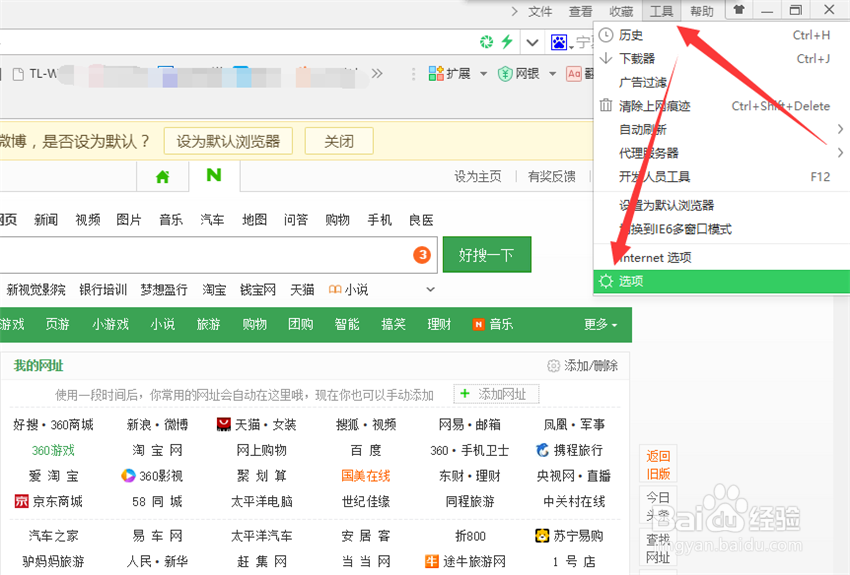Open the 查看 menu

click(x=580, y=11)
